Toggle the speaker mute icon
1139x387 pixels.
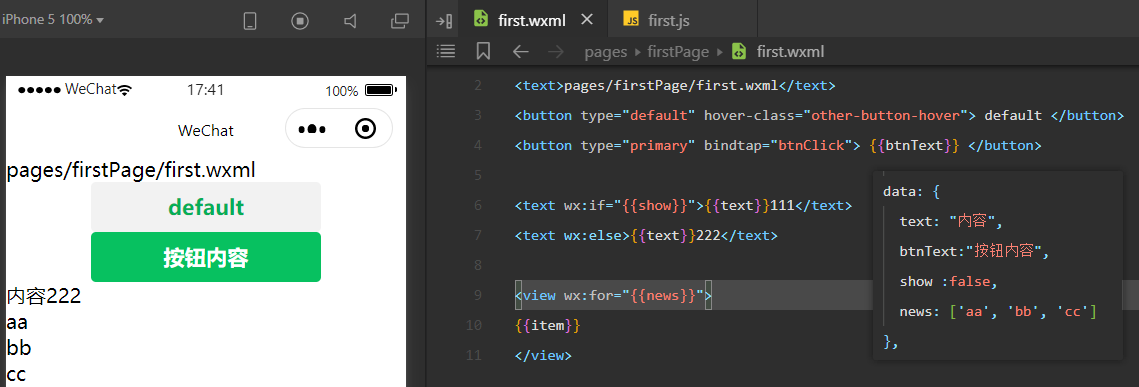[350, 21]
